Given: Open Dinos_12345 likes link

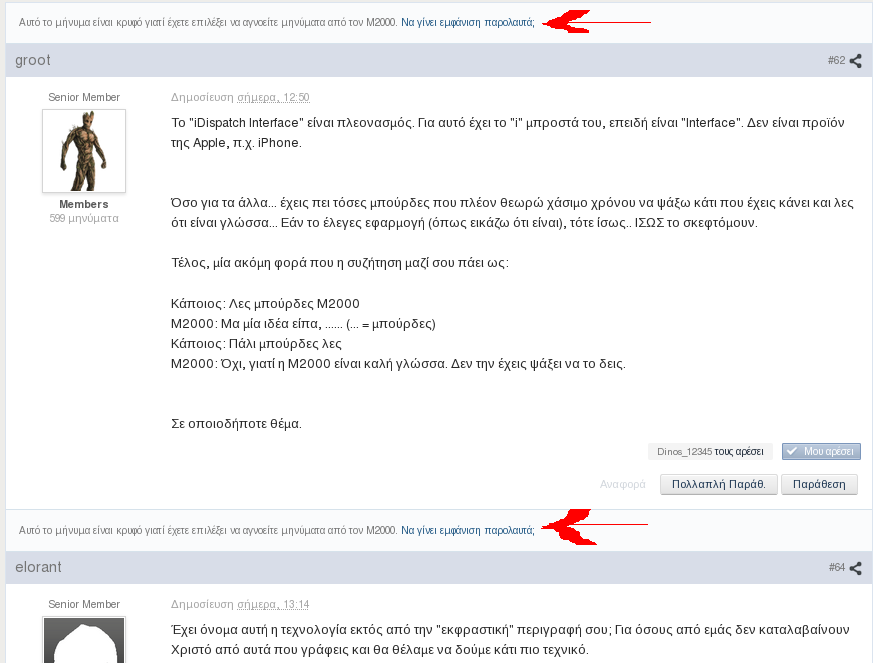Looking at the screenshot, I should (x=684, y=451).
